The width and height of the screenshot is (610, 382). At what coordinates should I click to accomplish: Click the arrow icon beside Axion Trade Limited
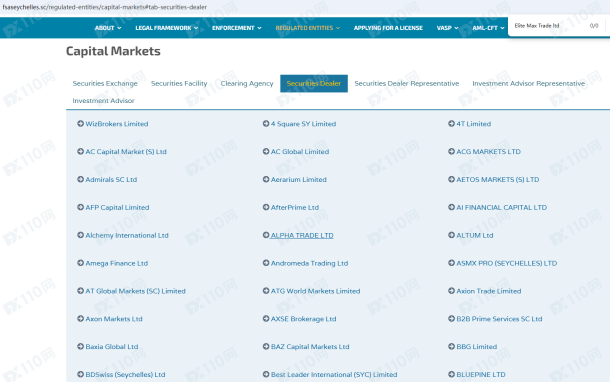click(451, 291)
